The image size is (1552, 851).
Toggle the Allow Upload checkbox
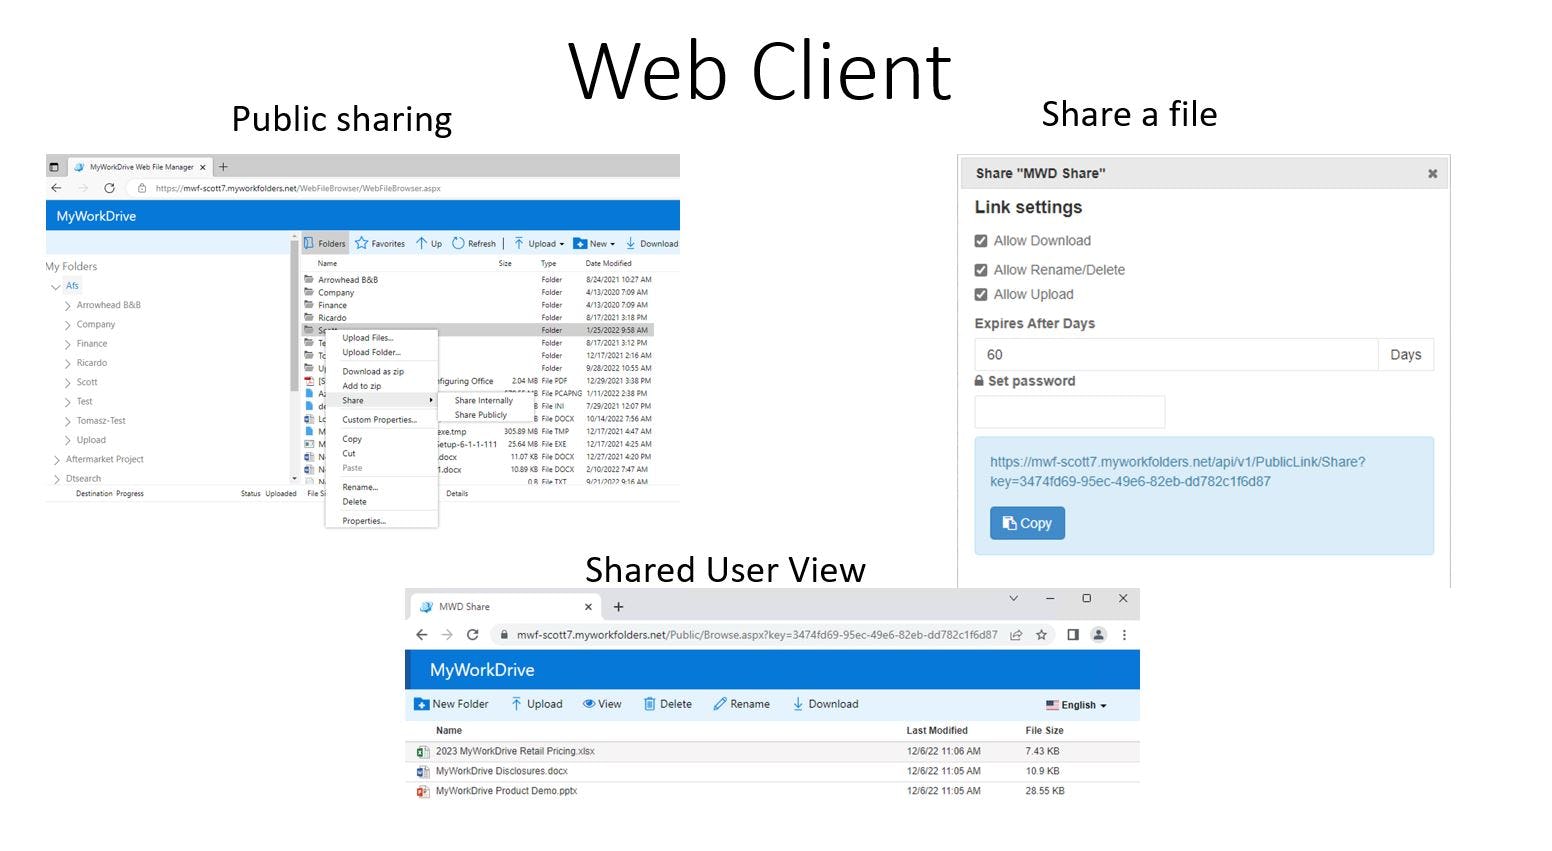[981, 294]
